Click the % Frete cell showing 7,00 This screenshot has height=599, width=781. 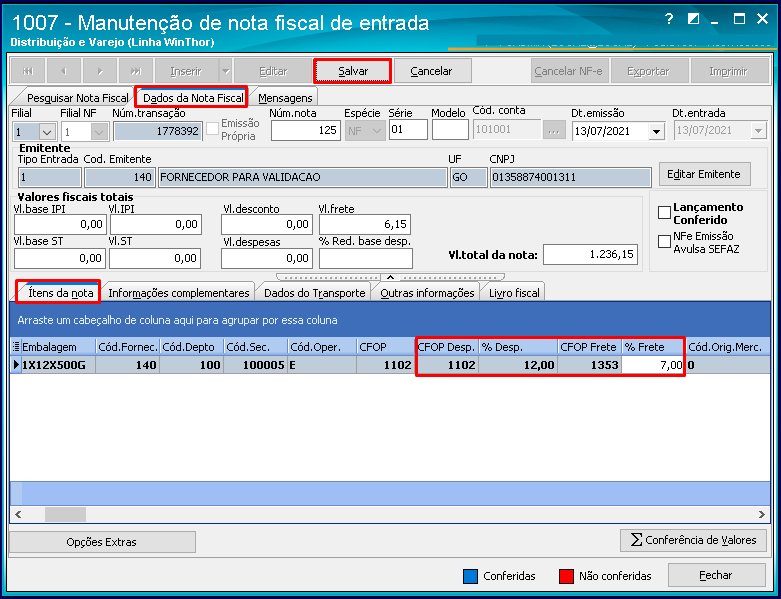click(652, 365)
